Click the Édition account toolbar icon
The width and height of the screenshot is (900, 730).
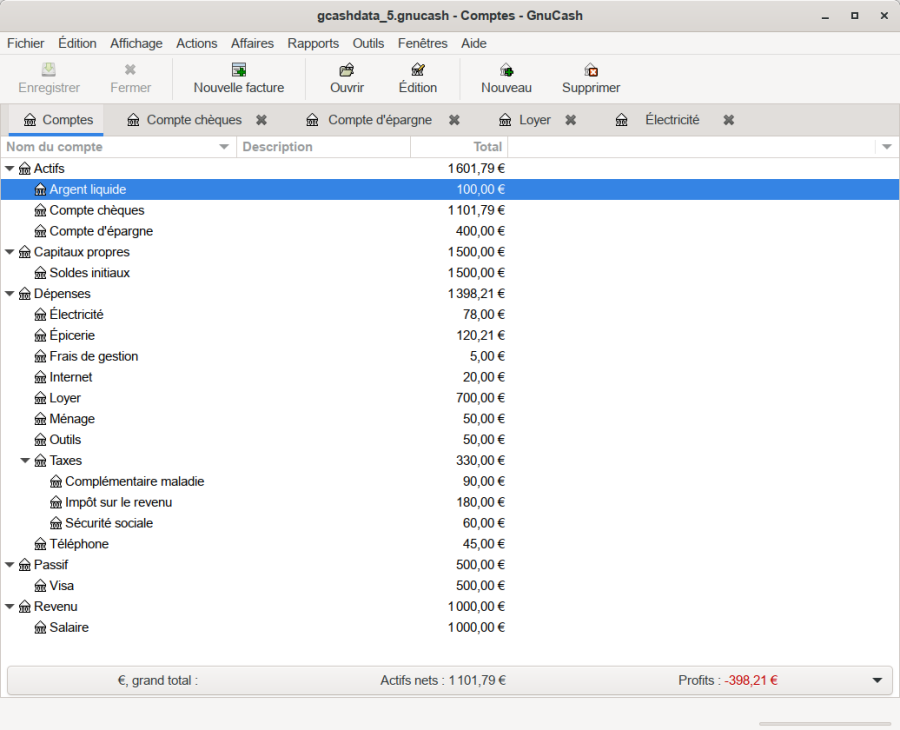(418, 70)
